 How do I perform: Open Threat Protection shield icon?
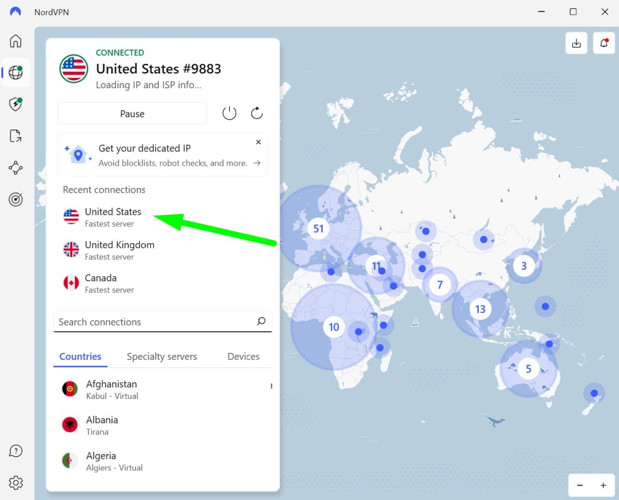tap(16, 104)
